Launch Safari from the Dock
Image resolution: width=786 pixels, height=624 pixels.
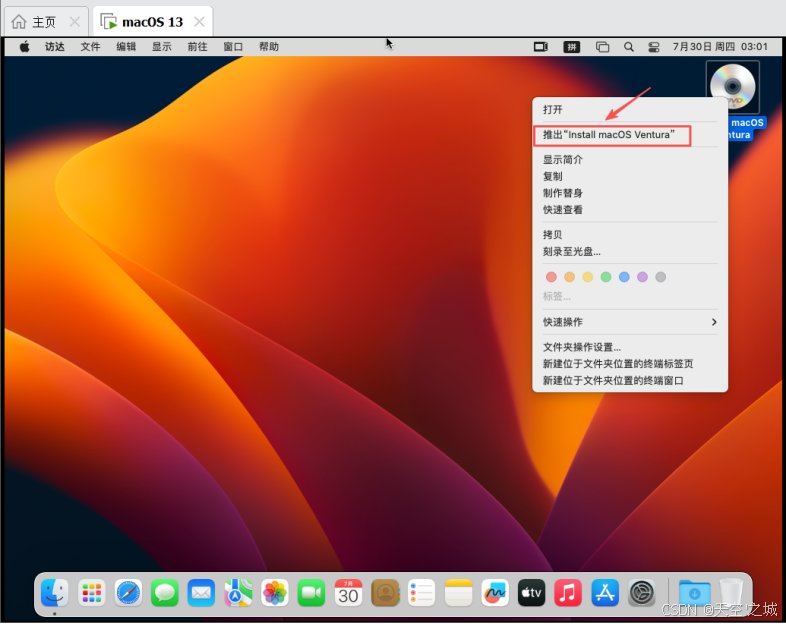[128, 593]
